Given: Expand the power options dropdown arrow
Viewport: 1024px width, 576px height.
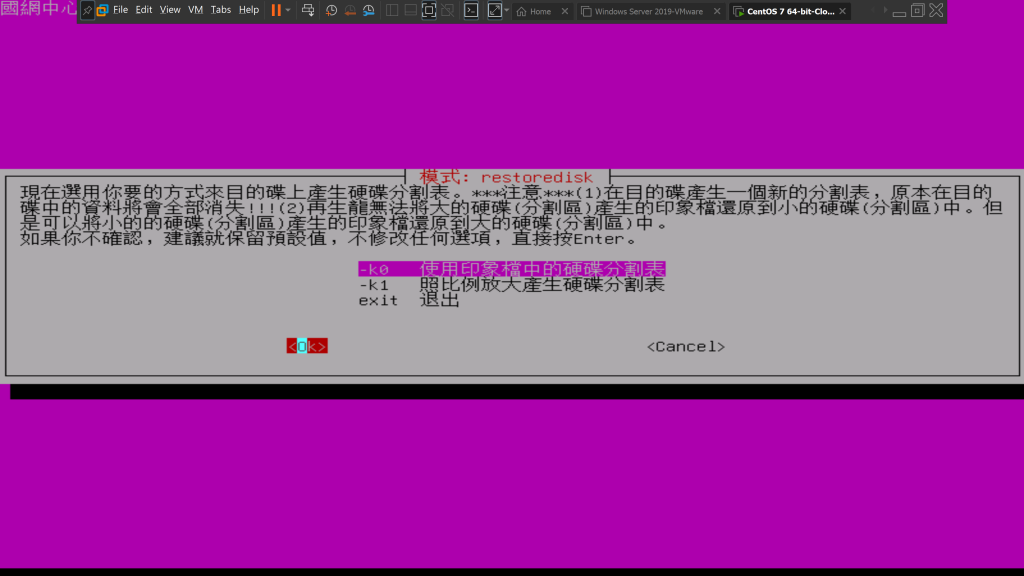Looking at the screenshot, I should [x=288, y=10].
